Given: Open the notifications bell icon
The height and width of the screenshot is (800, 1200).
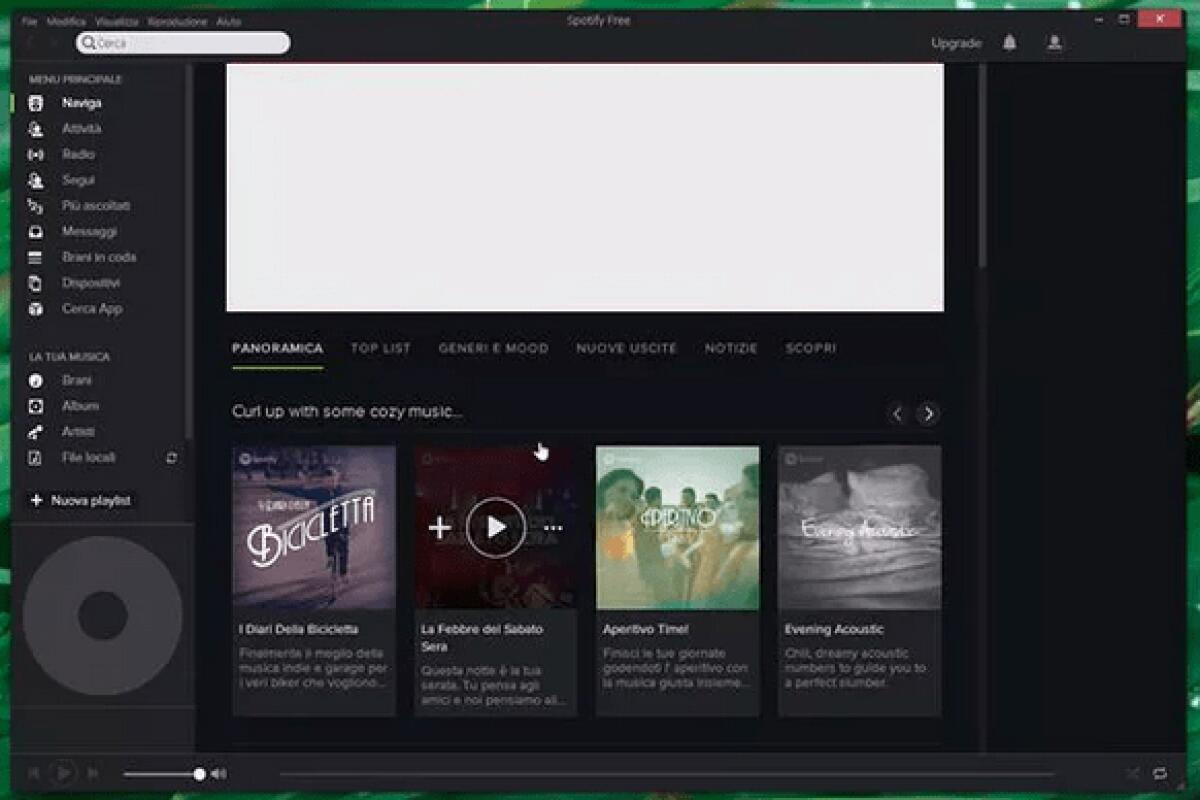Looking at the screenshot, I should pos(1009,43).
